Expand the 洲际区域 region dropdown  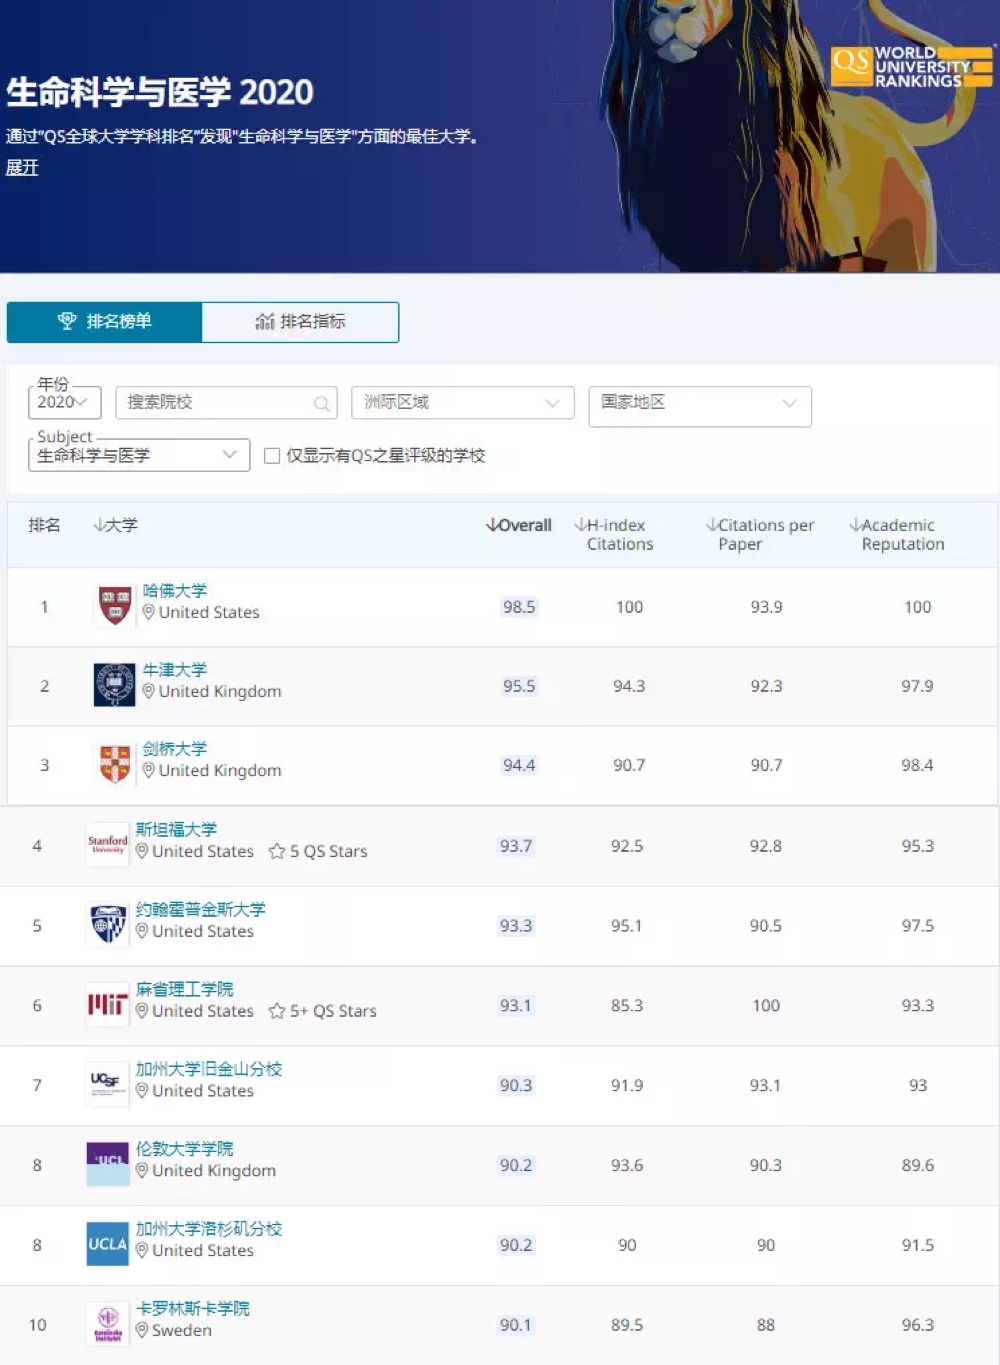[x=462, y=402]
